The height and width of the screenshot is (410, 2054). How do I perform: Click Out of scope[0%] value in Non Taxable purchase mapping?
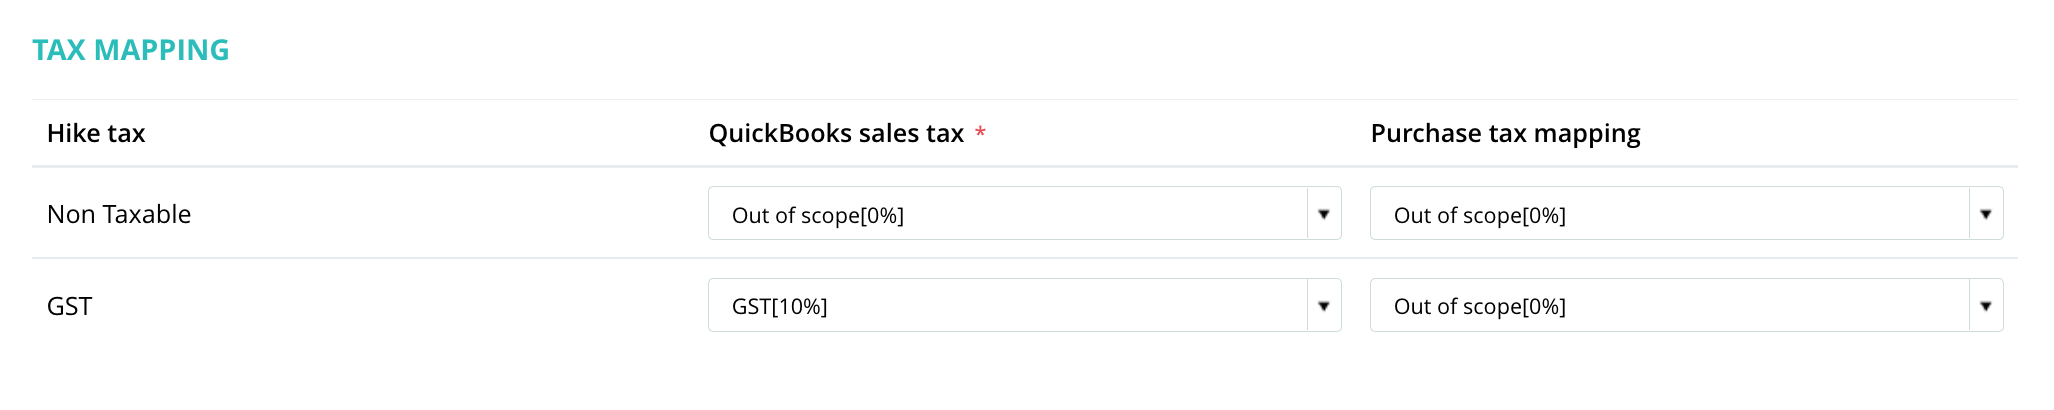1479,216
